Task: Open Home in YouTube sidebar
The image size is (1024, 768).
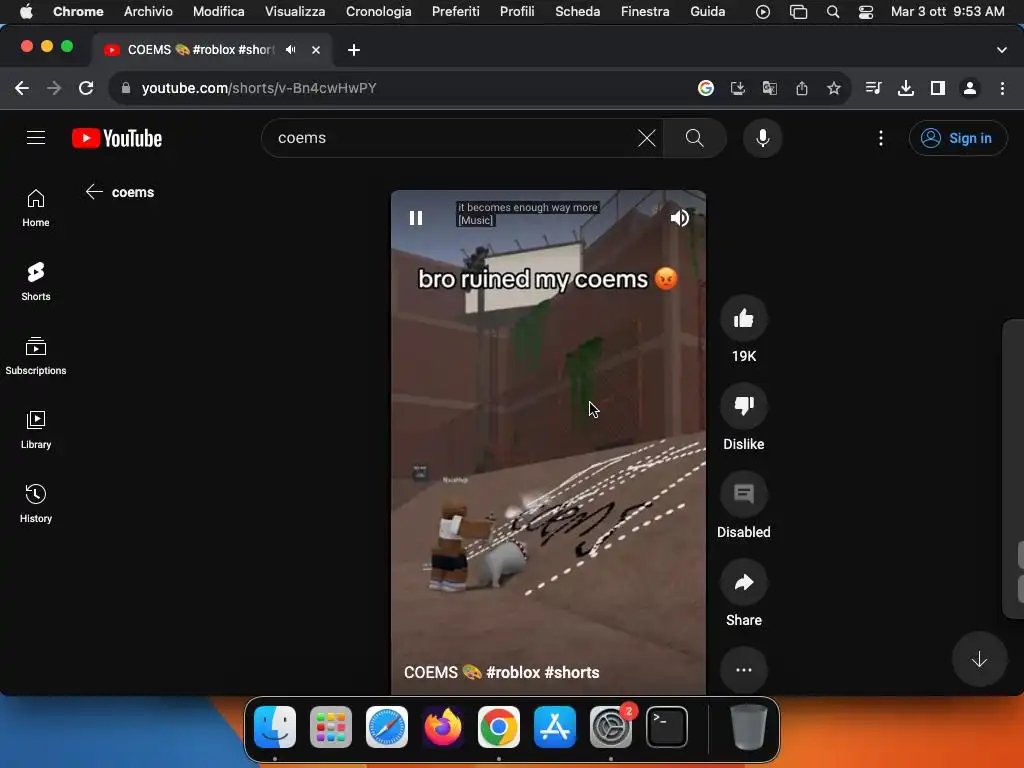Action: click(36, 208)
